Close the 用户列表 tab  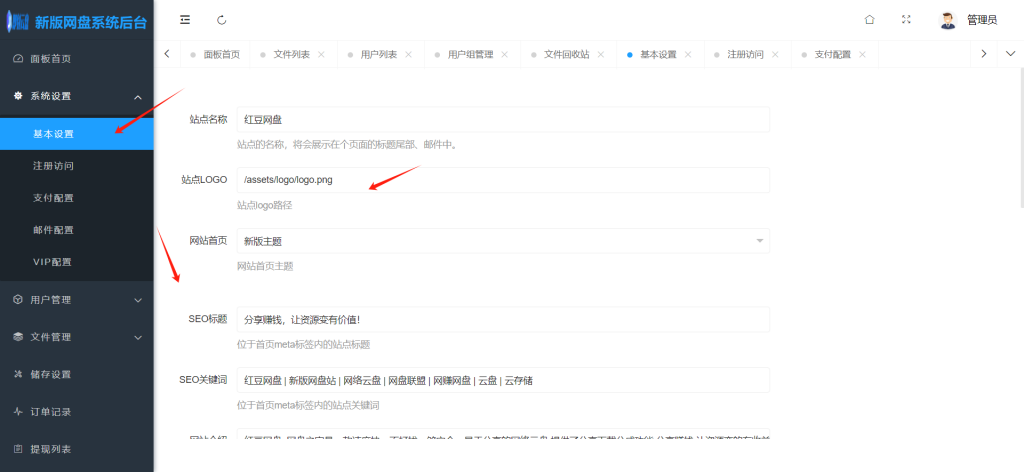pos(408,54)
